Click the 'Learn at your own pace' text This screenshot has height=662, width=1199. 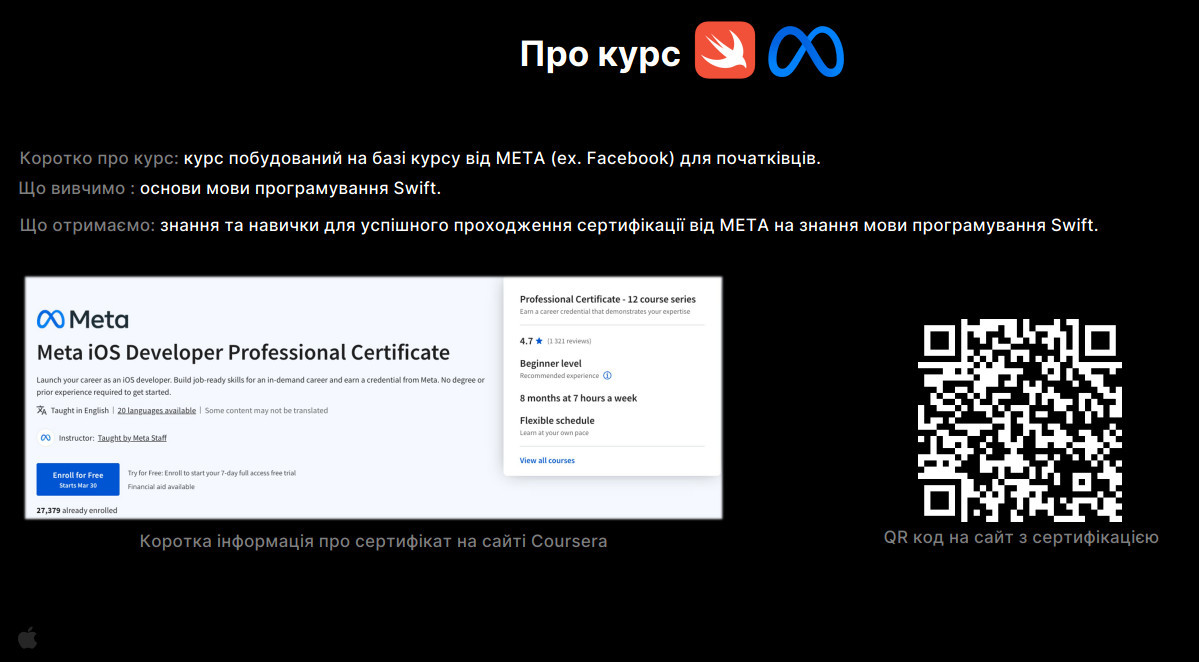pyautogui.click(x=554, y=433)
